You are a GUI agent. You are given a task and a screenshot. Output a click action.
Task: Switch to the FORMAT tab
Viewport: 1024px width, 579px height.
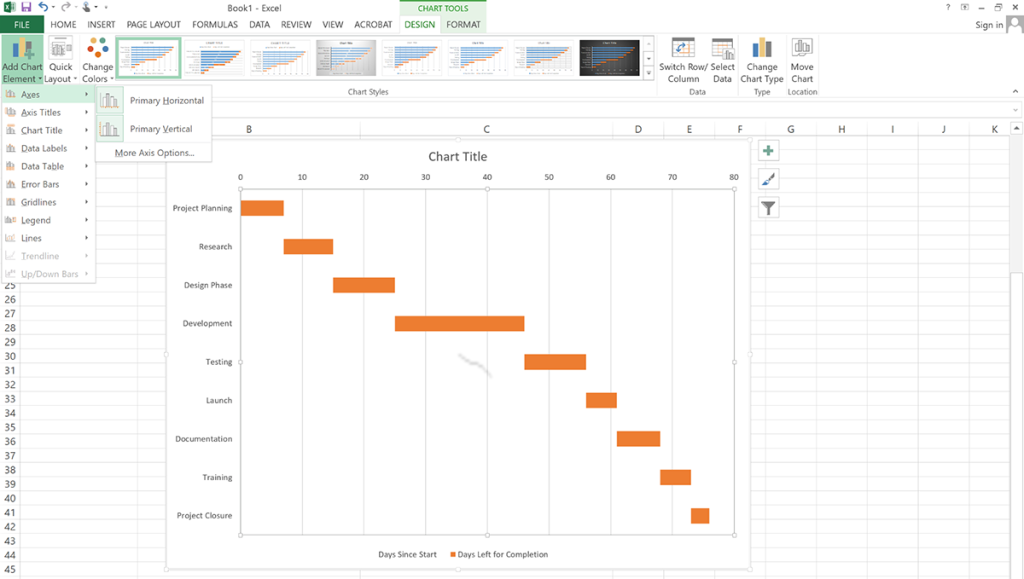[463, 24]
